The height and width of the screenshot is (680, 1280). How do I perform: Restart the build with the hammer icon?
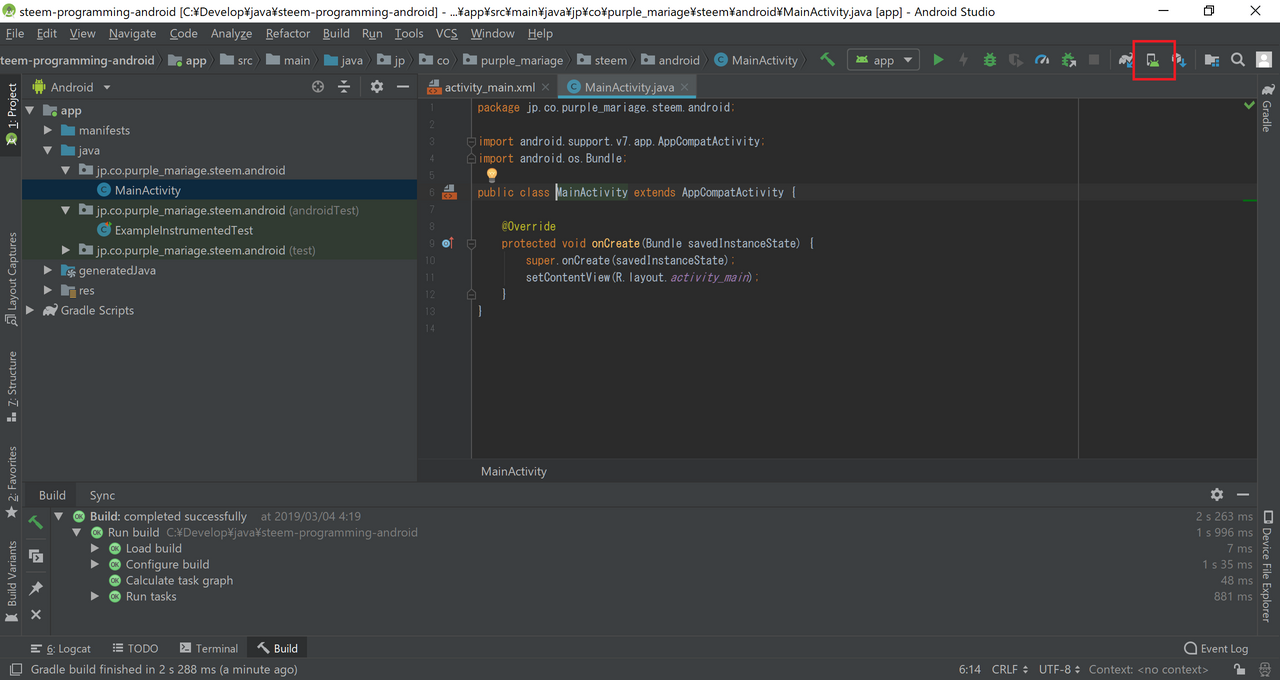coord(35,521)
